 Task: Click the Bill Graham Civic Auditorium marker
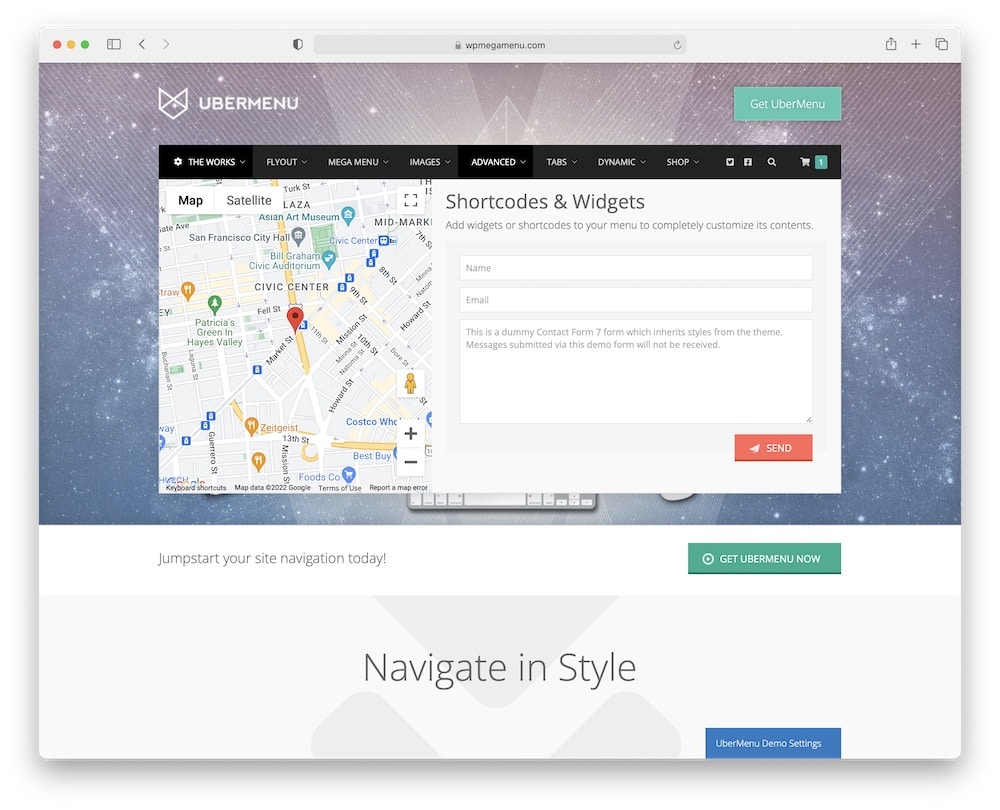pyautogui.click(x=329, y=258)
